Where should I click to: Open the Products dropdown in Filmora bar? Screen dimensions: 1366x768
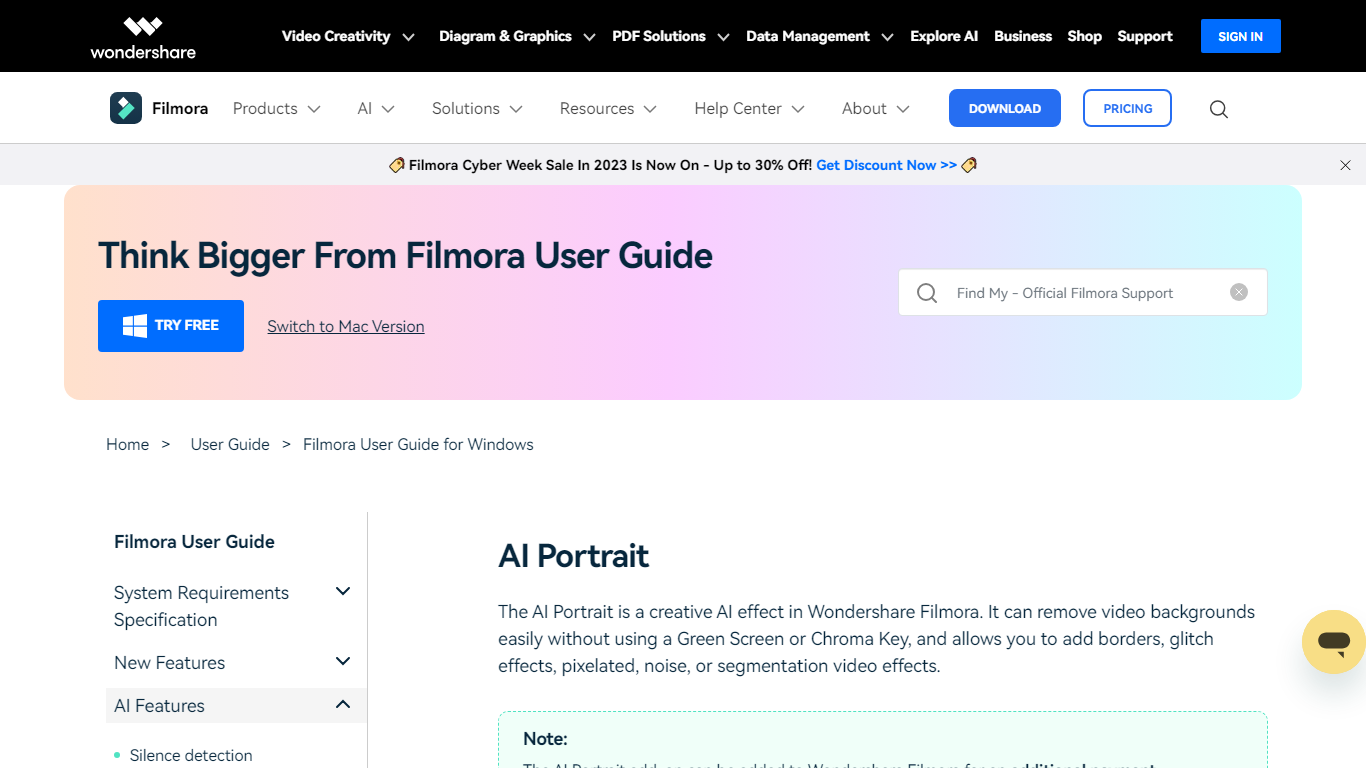276,108
